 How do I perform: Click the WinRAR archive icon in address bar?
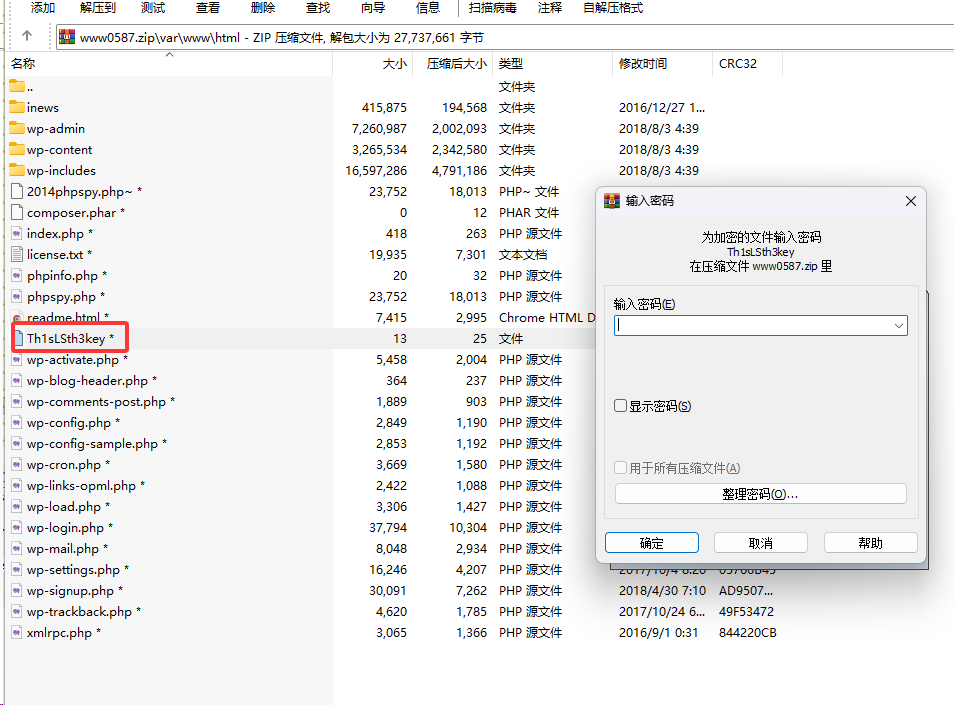67,37
